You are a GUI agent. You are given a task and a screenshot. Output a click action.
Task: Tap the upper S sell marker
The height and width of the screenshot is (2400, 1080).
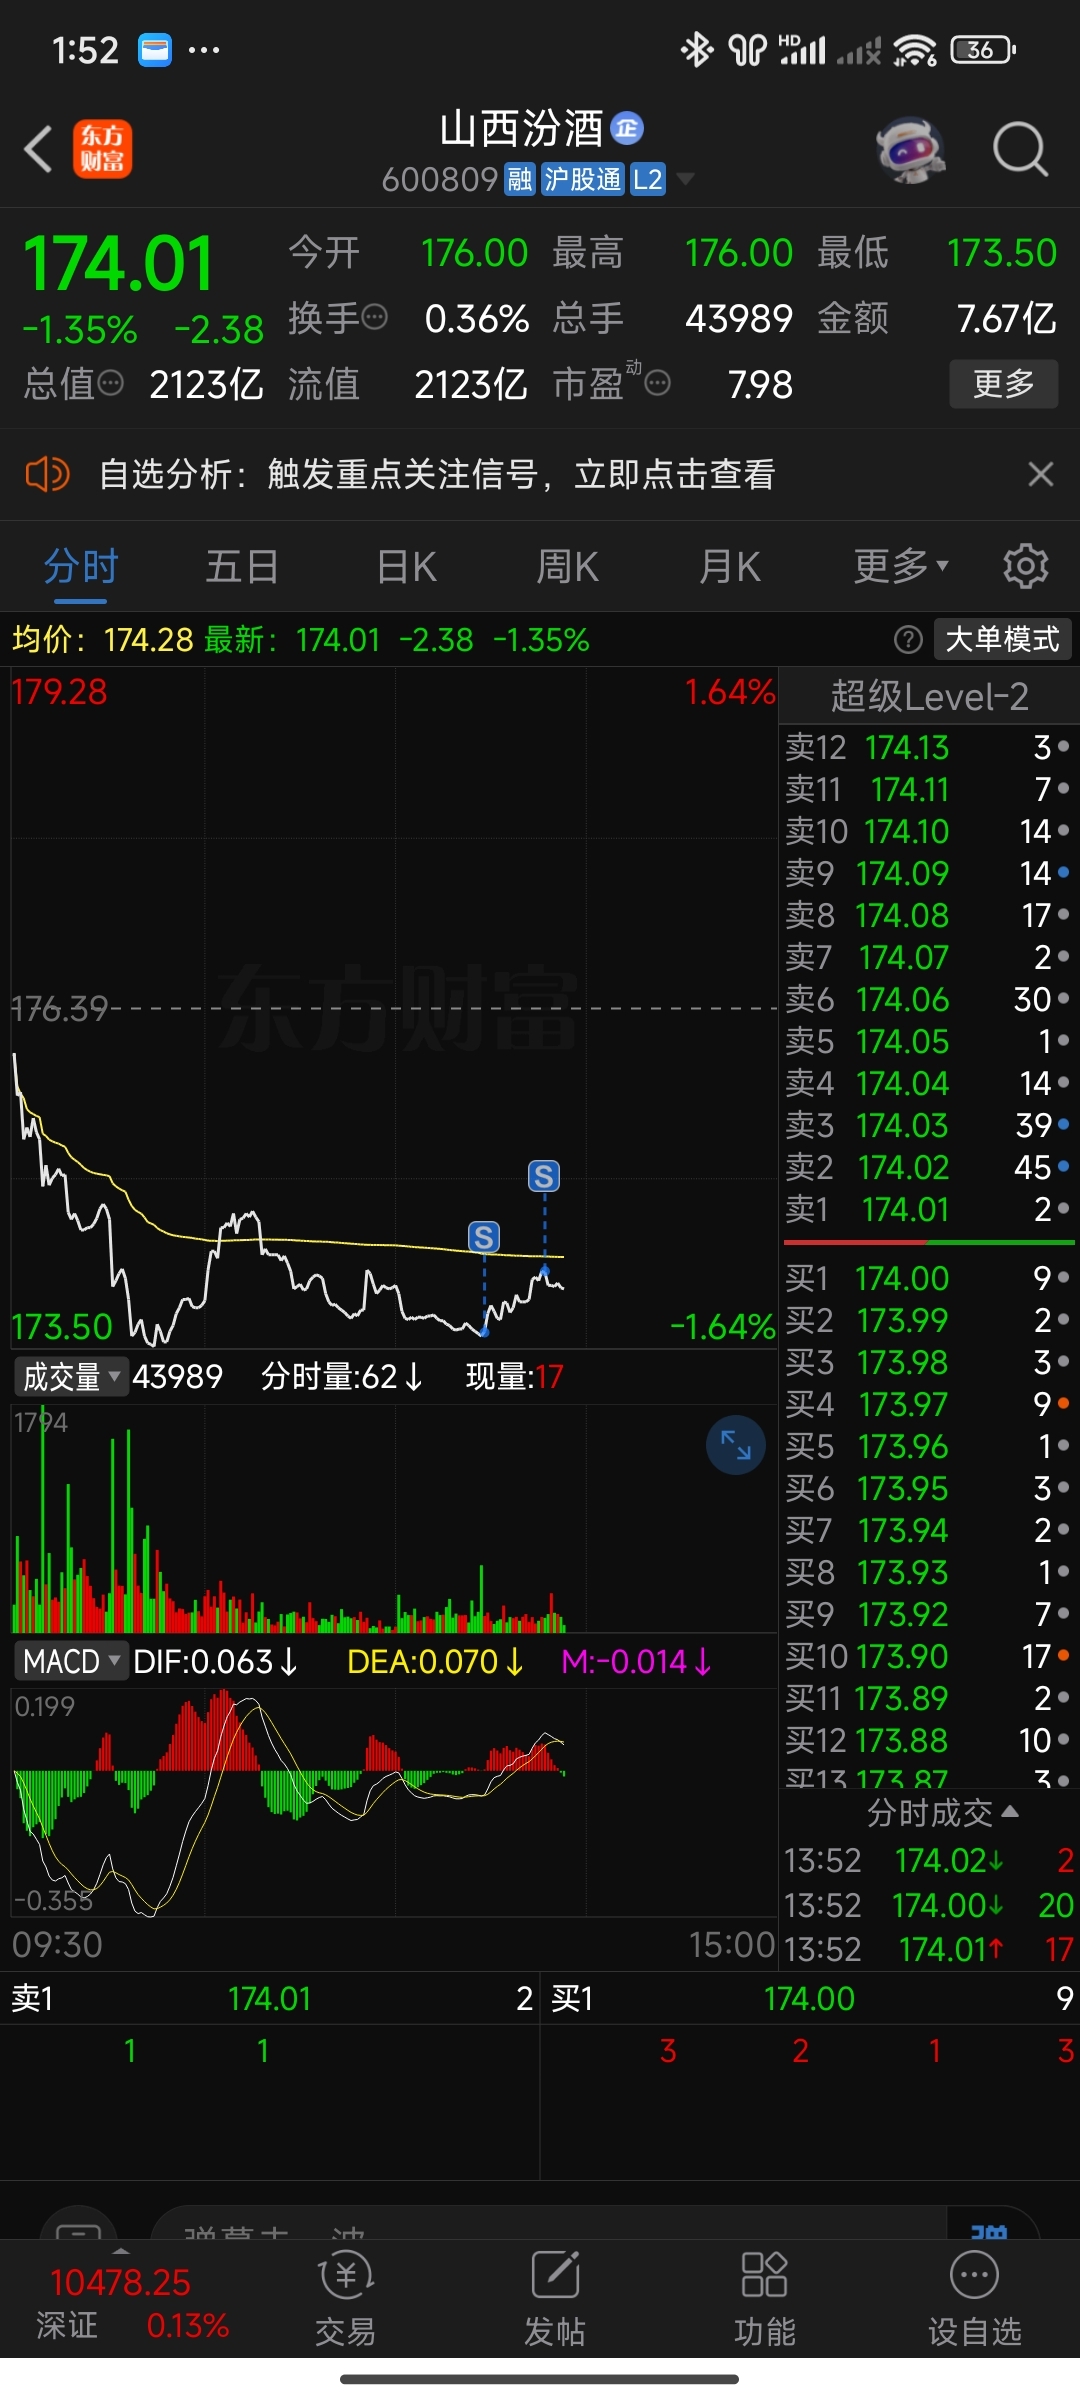tap(544, 1176)
